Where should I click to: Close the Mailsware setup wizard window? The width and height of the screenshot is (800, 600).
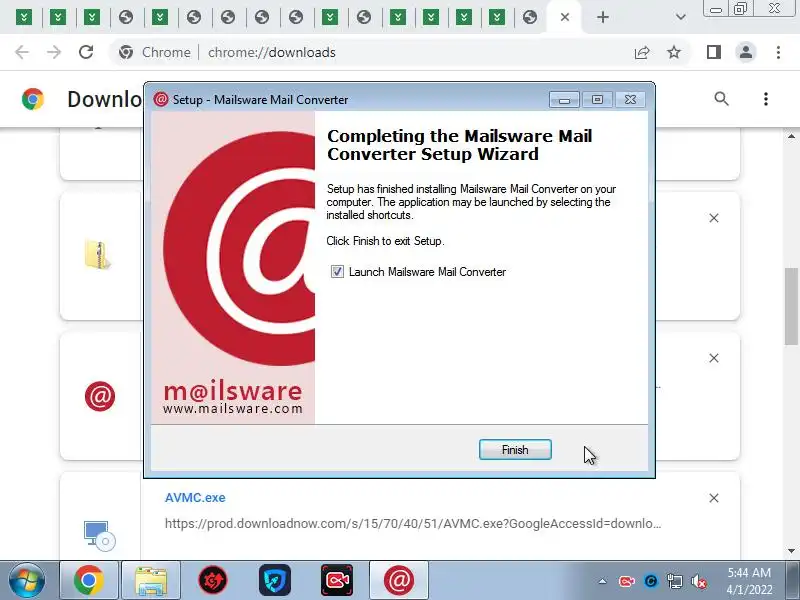pyautogui.click(x=631, y=100)
